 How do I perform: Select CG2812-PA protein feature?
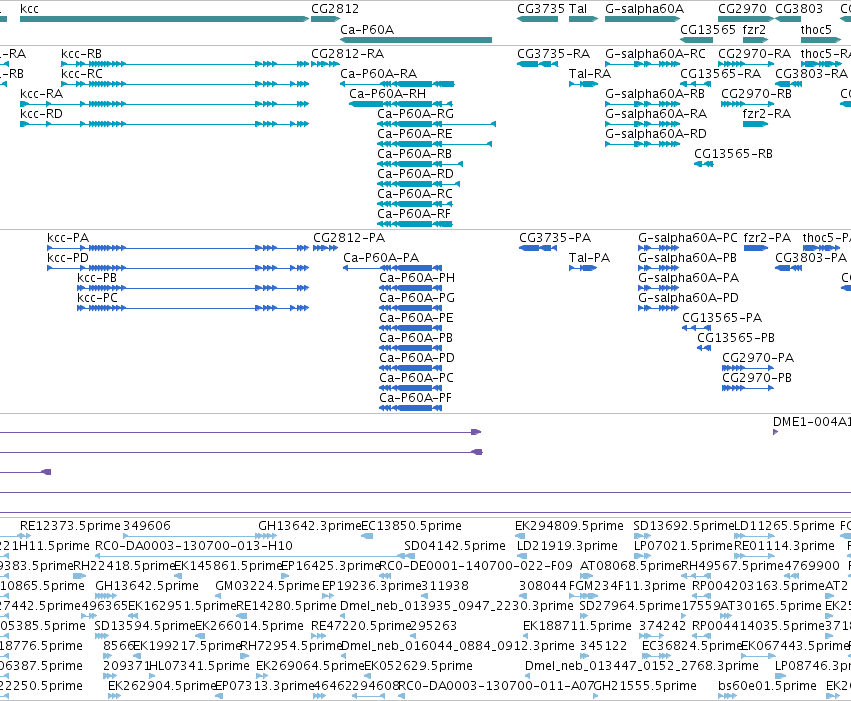pyautogui.click(x=326, y=248)
